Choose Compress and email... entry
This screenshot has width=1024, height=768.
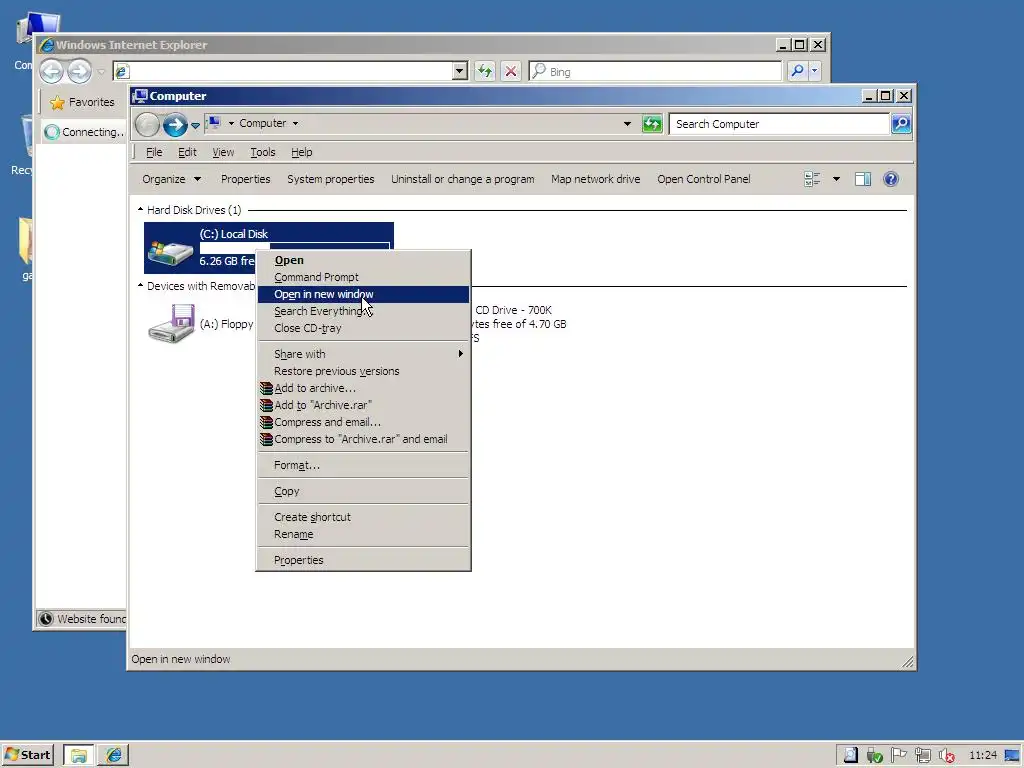click(363, 422)
